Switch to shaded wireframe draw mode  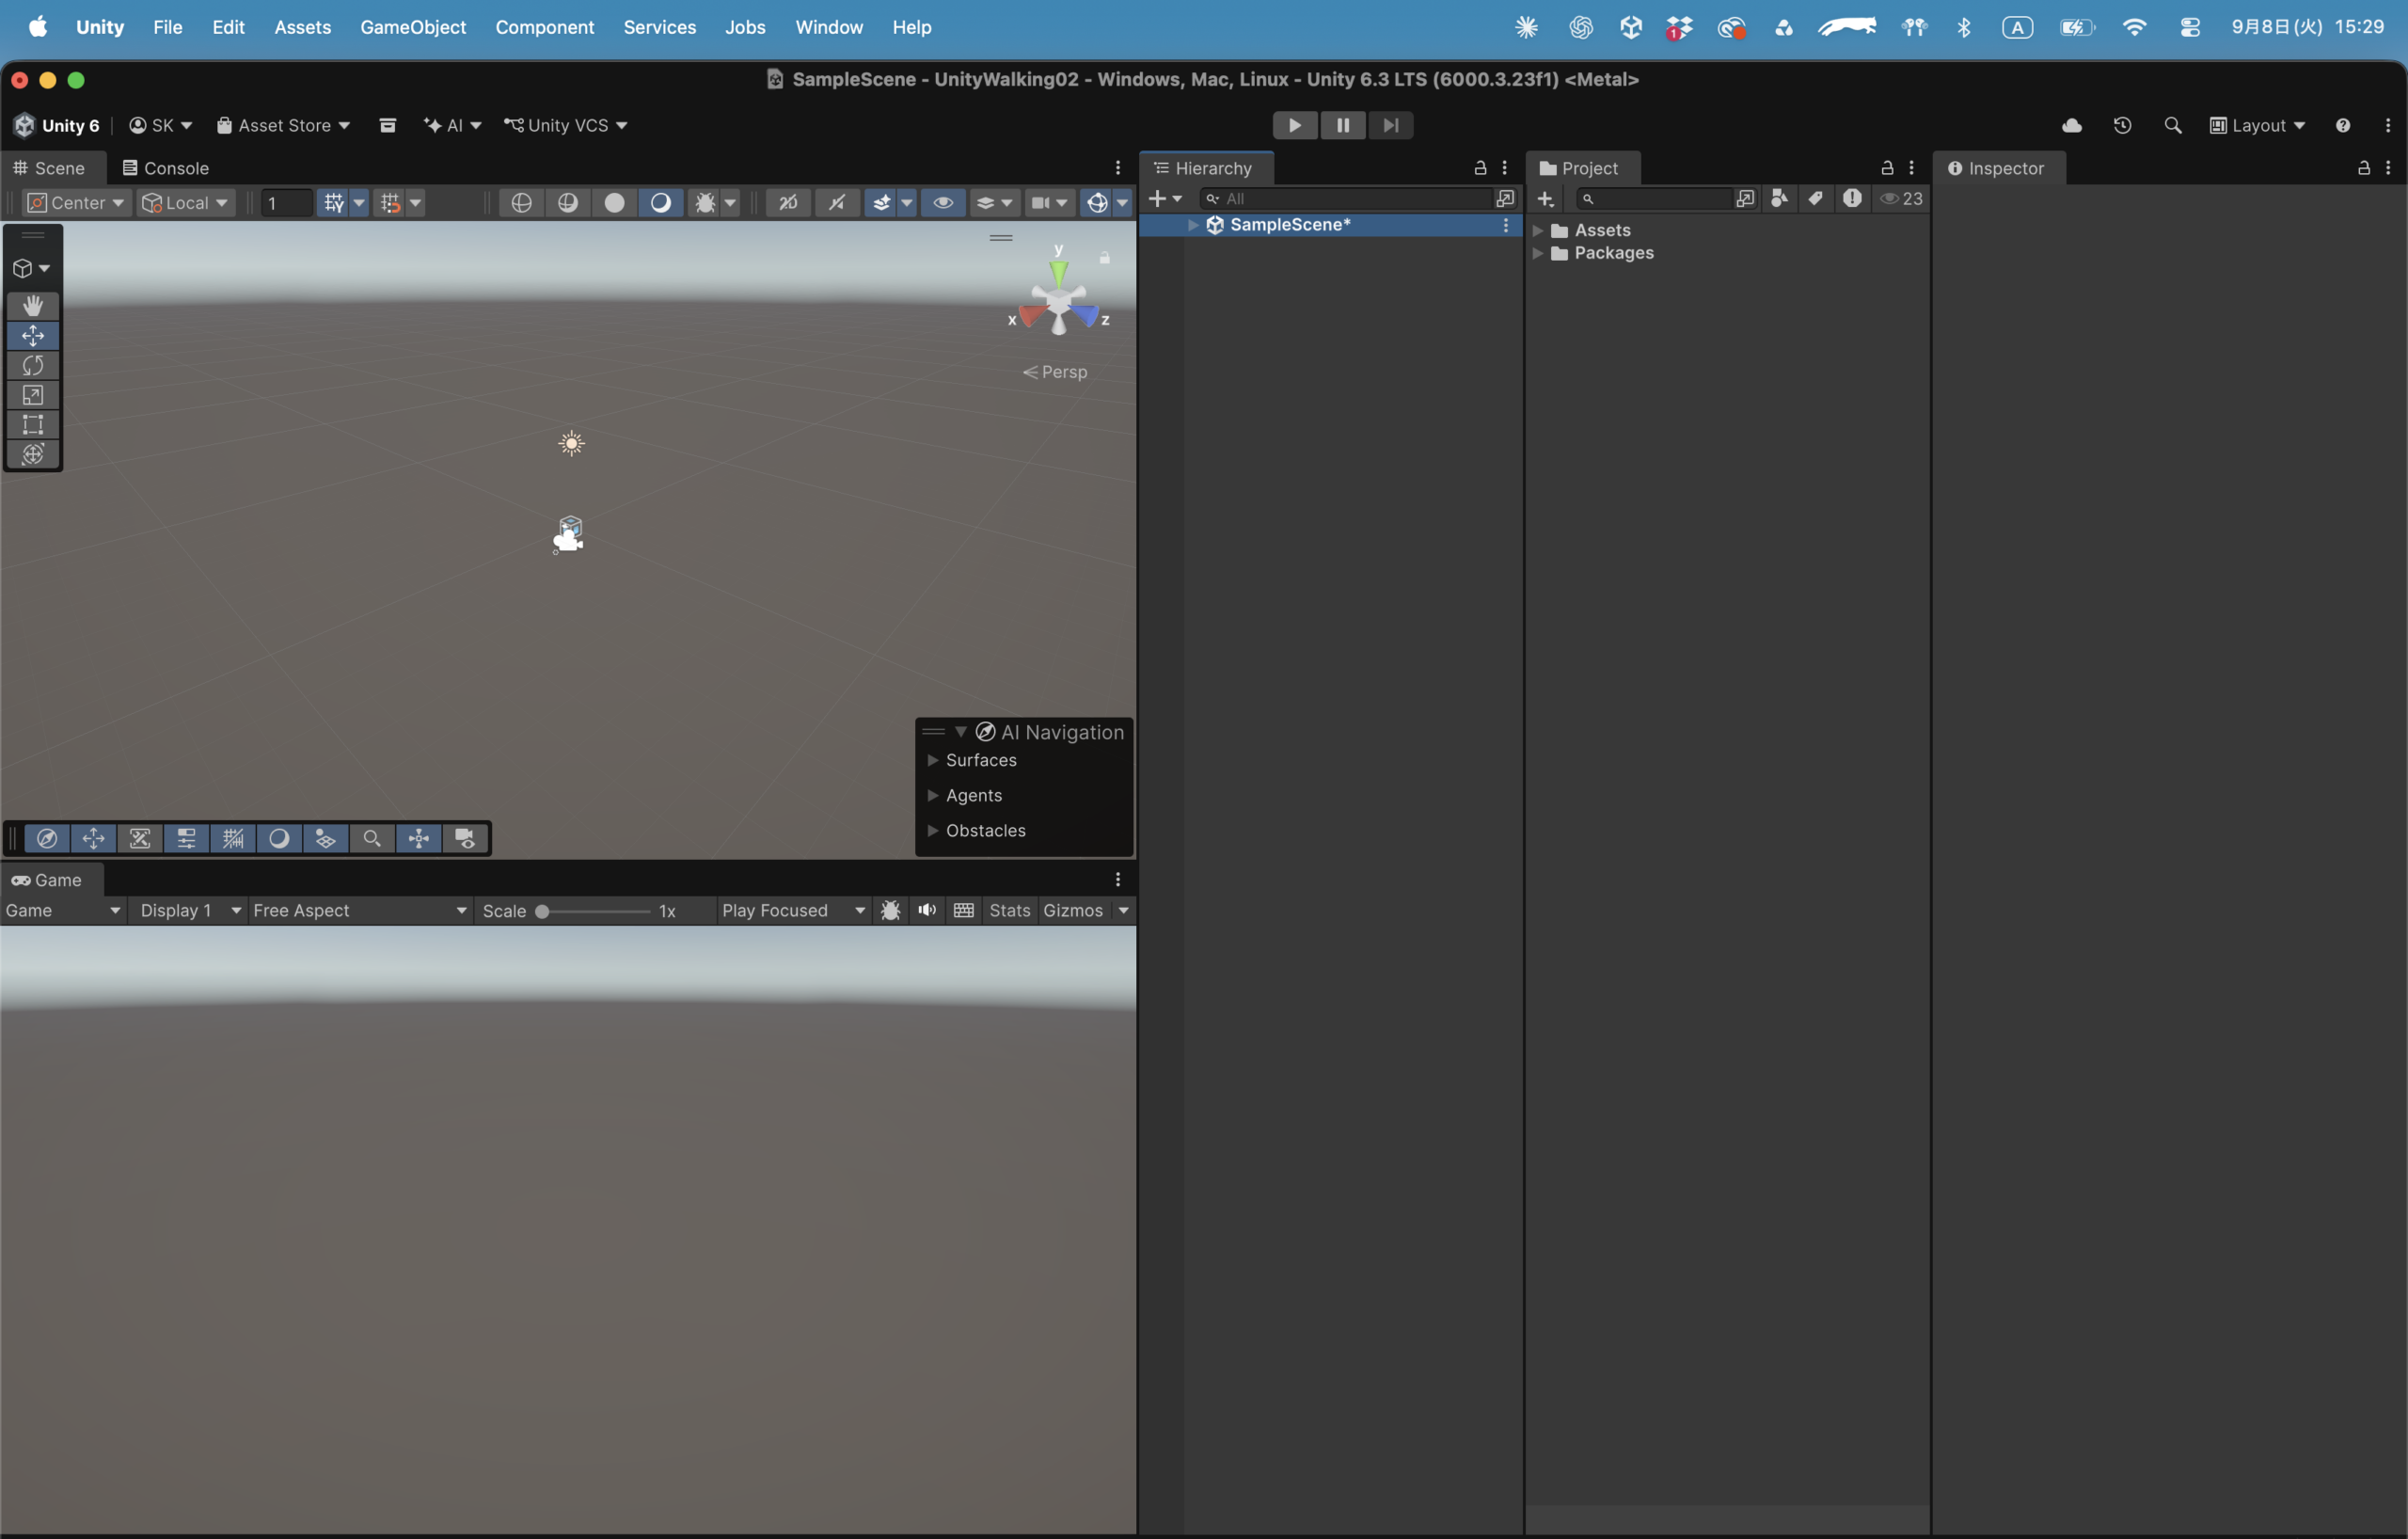pyautogui.click(x=568, y=203)
